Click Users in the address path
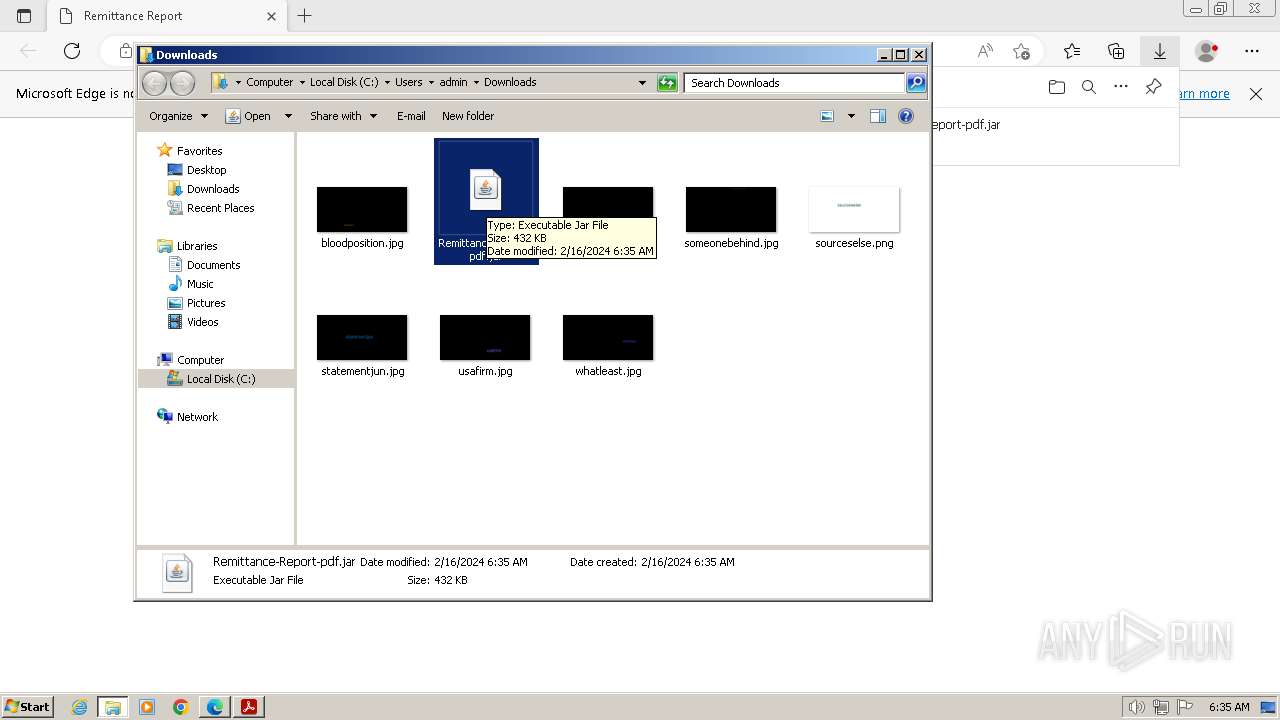This screenshot has width=1280, height=720. [x=408, y=82]
